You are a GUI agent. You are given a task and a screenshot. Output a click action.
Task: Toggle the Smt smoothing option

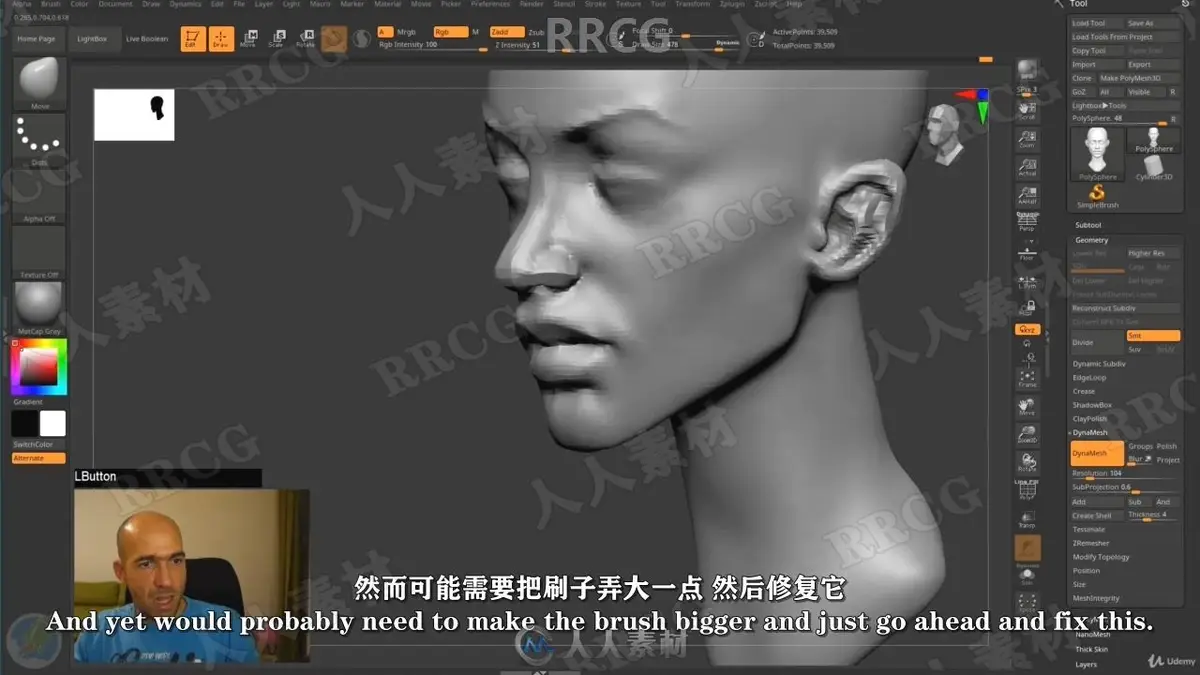point(1153,336)
